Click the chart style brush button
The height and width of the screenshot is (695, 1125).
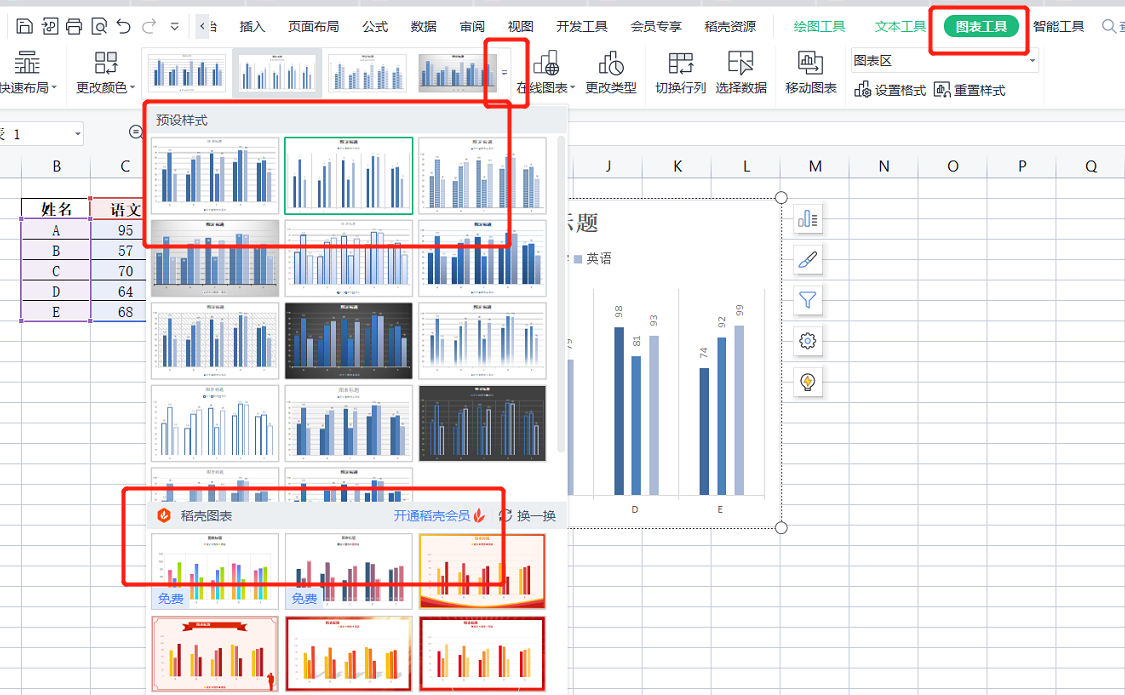coord(808,260)
